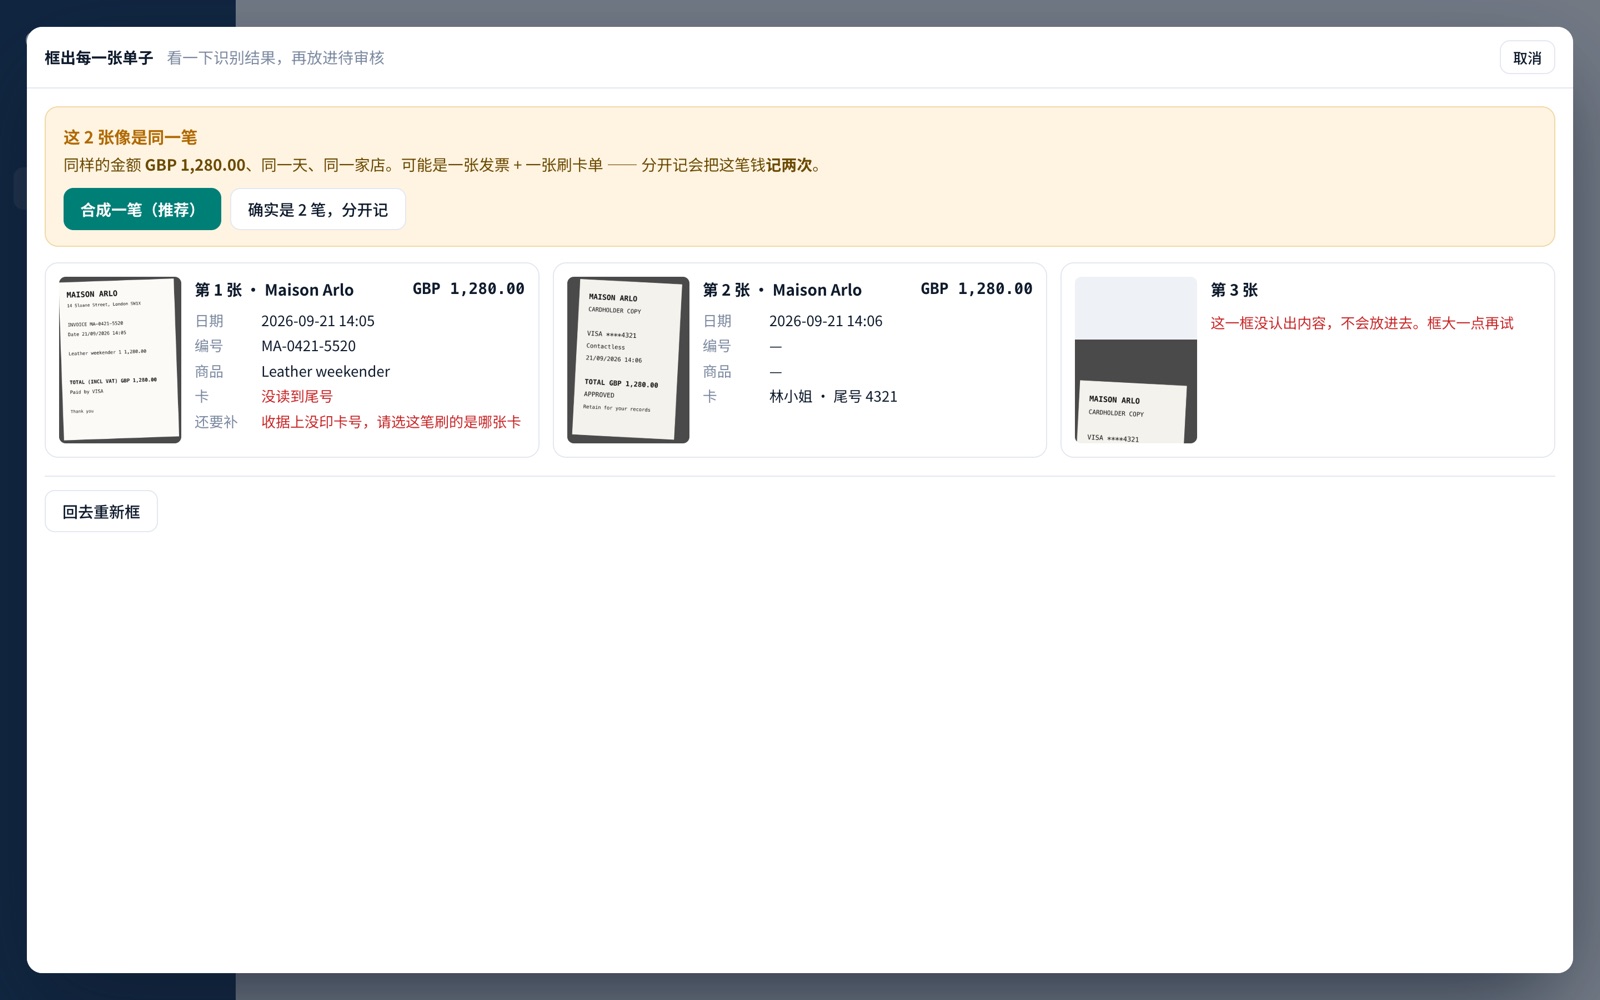Click the date 2026-09-21 14:06
This screenshot has height=1000, width=1600.
pyautogui.click(x=826, y=321)
